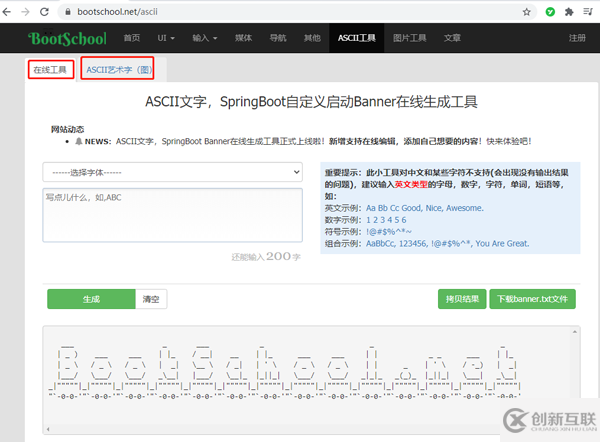Open the 选择字体 font dropdown
This screenshot has width=600, height=442.
coord(173,172)
